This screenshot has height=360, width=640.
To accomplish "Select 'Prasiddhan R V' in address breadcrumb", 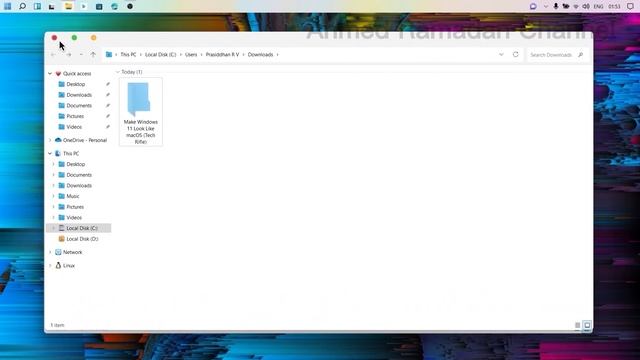I will coord(222,54).
